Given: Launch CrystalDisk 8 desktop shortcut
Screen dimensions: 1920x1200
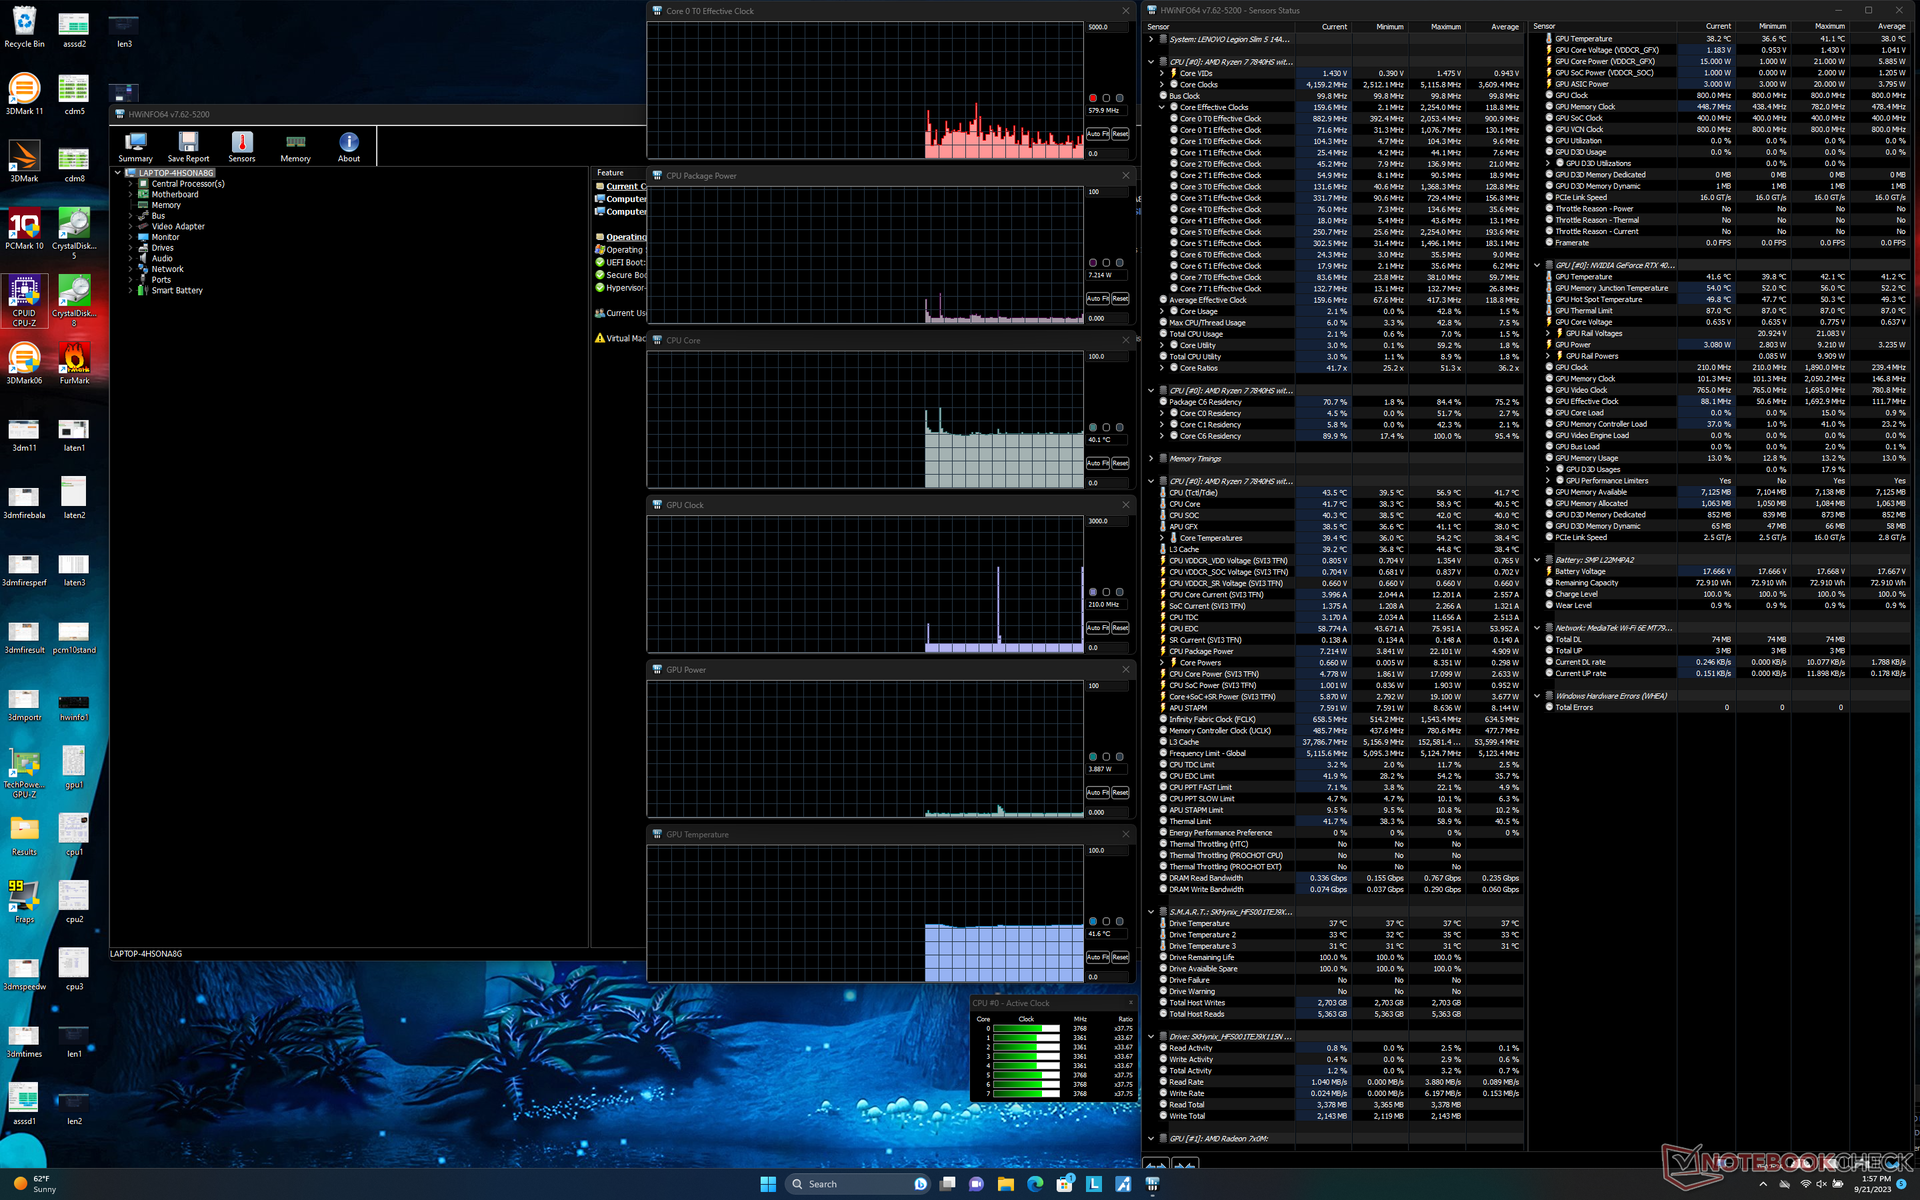Looking at the screenshot, I should 74,300.
